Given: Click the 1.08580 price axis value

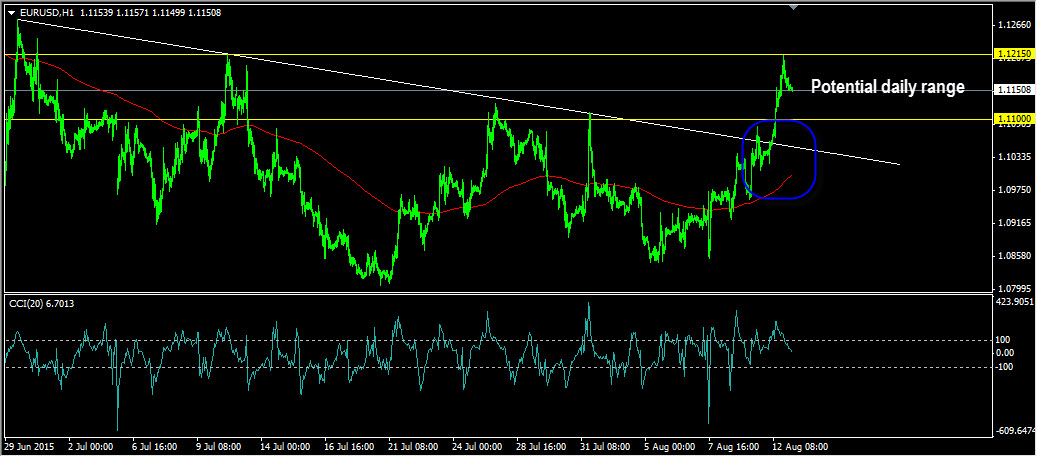Looking at the screenshot, I should 1015,256.
